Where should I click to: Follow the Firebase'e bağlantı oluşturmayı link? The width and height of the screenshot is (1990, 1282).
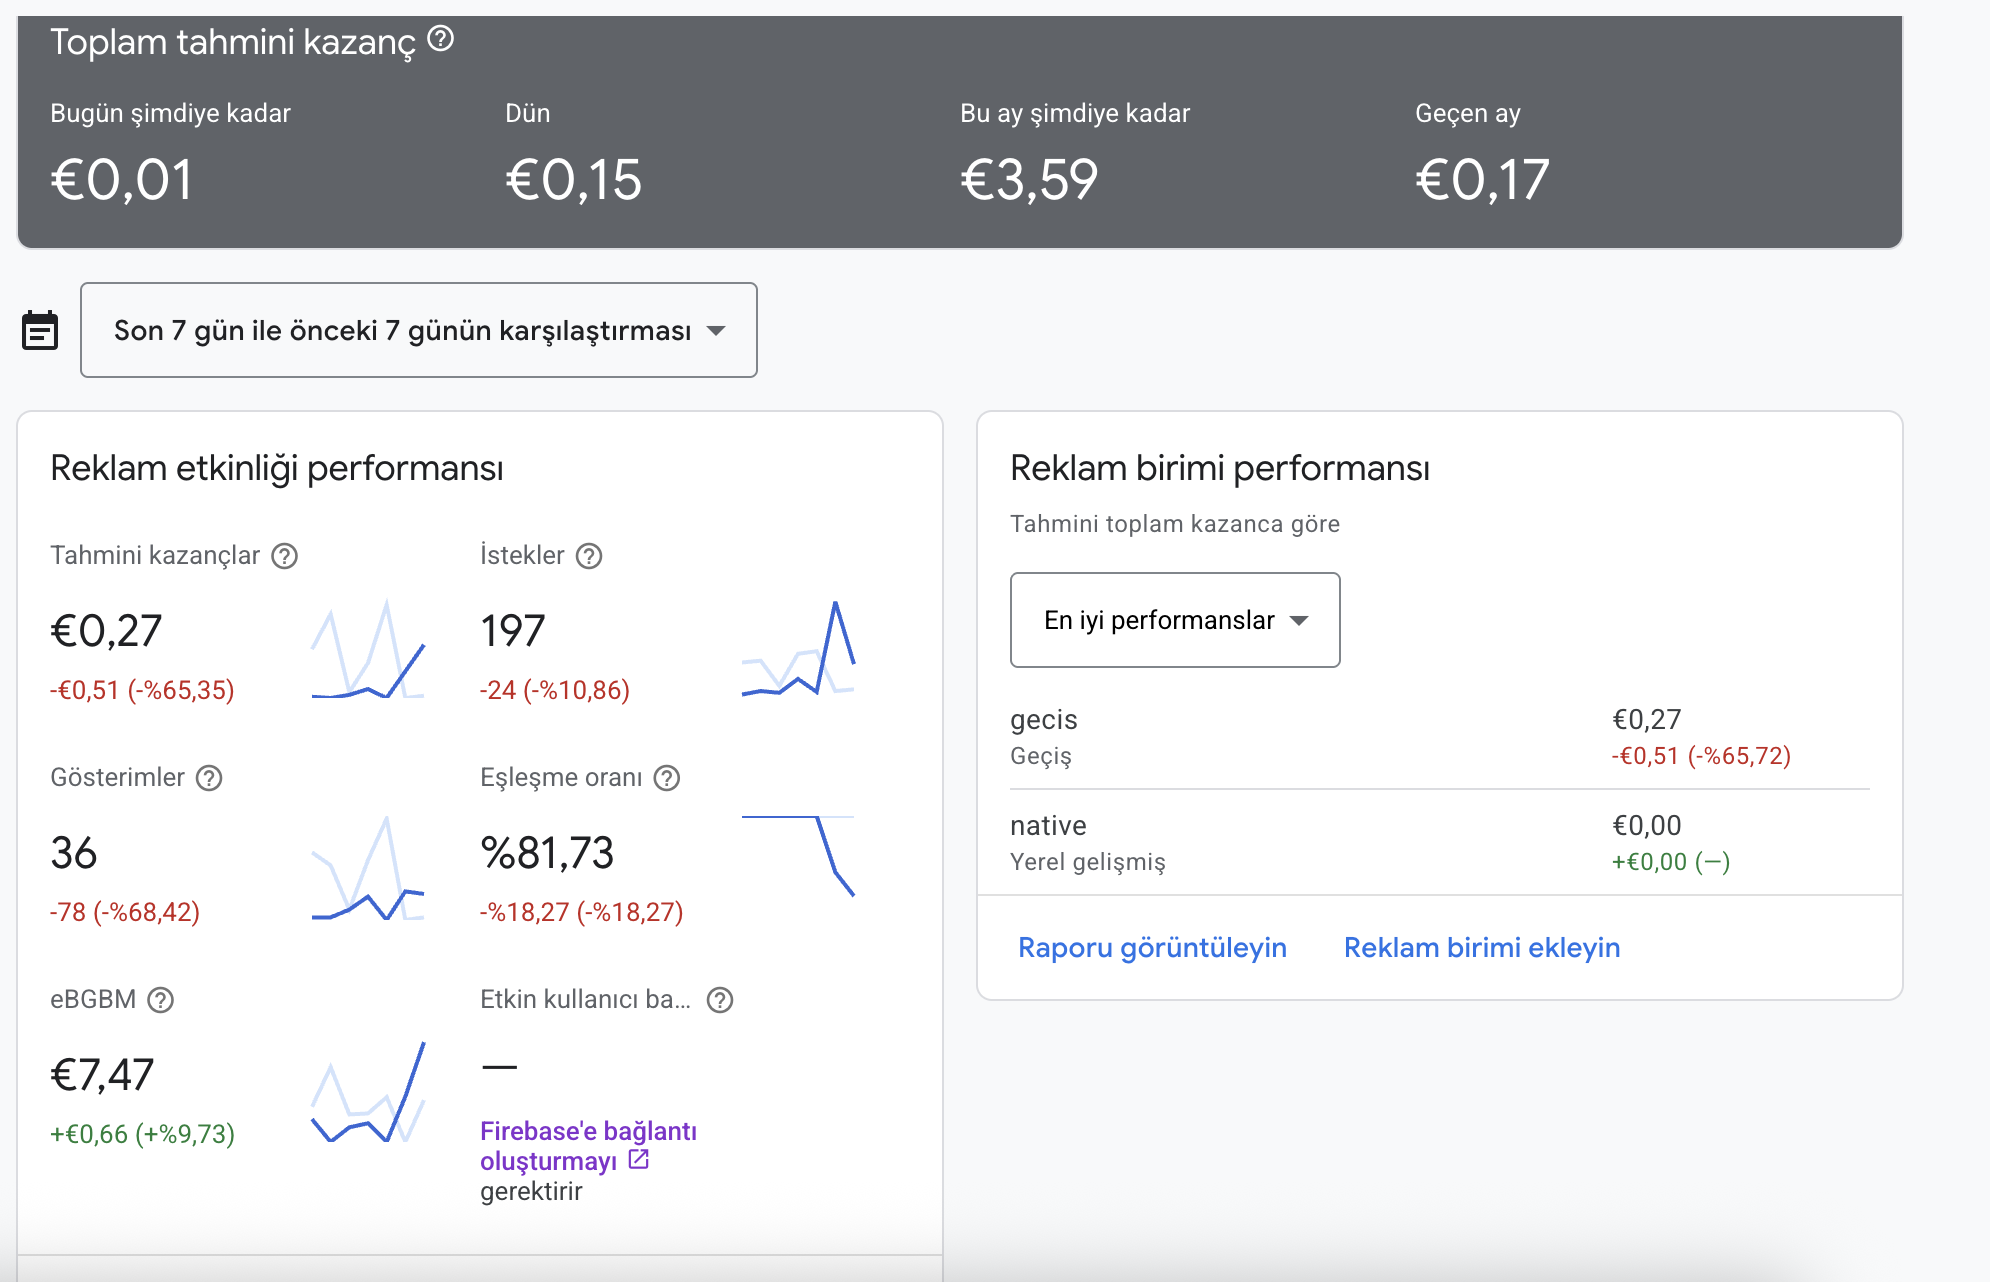pyautogui.click(x=588, y=1146)
